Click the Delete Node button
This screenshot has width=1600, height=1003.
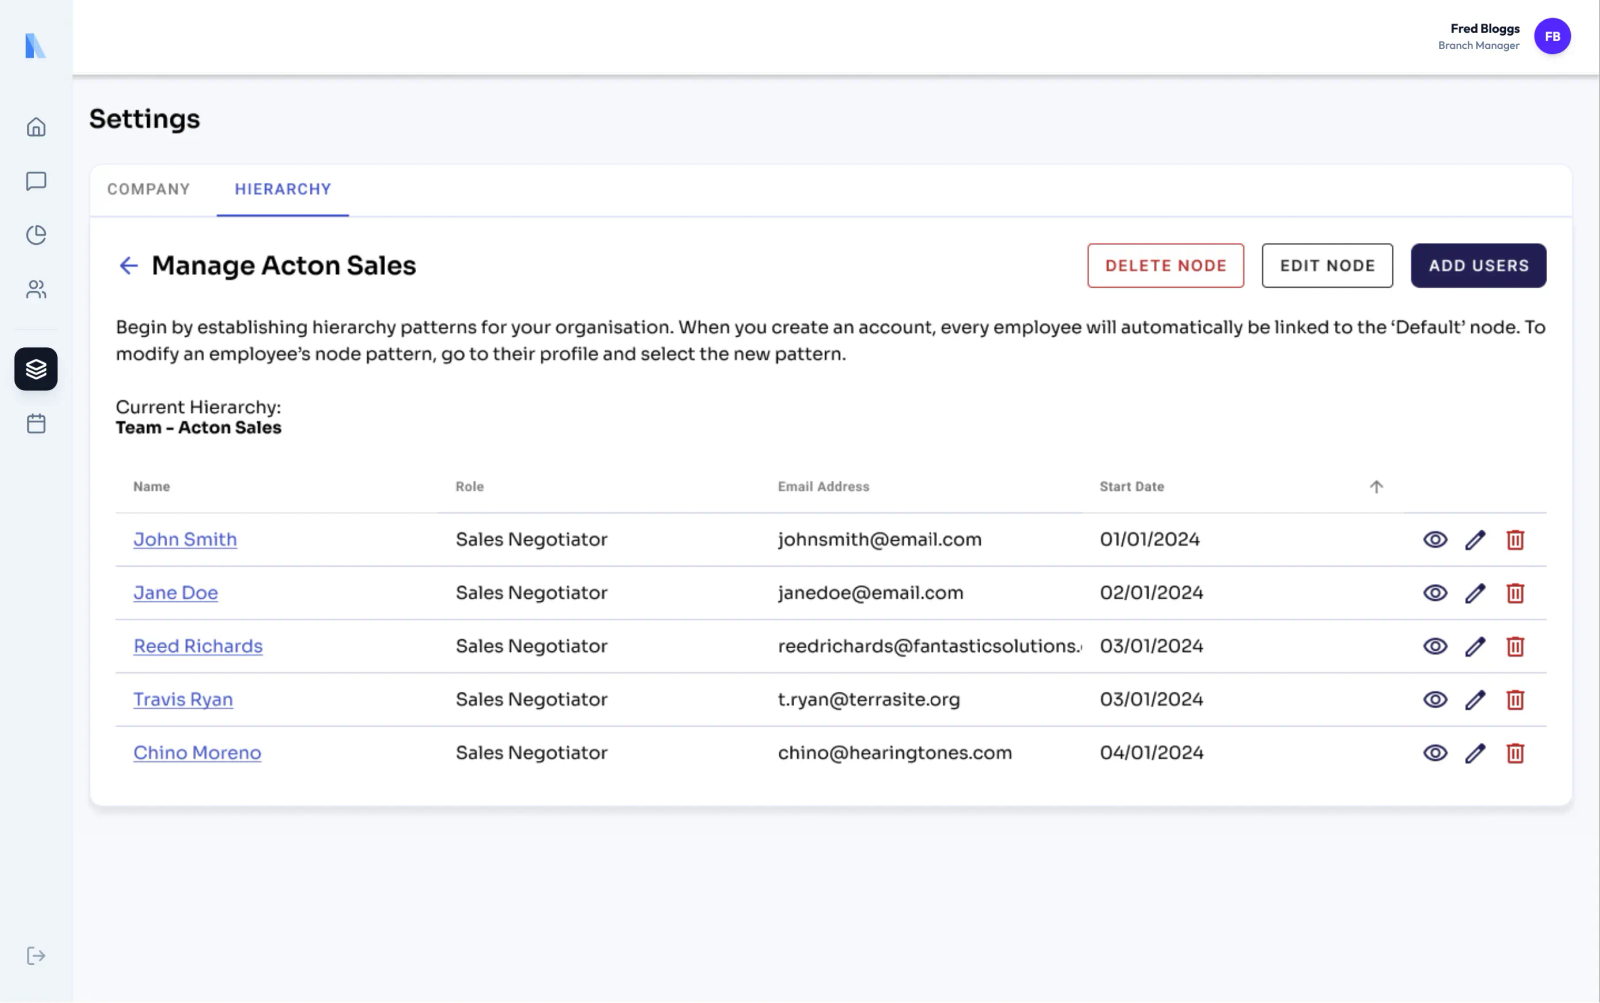[x=1165, y=266]
